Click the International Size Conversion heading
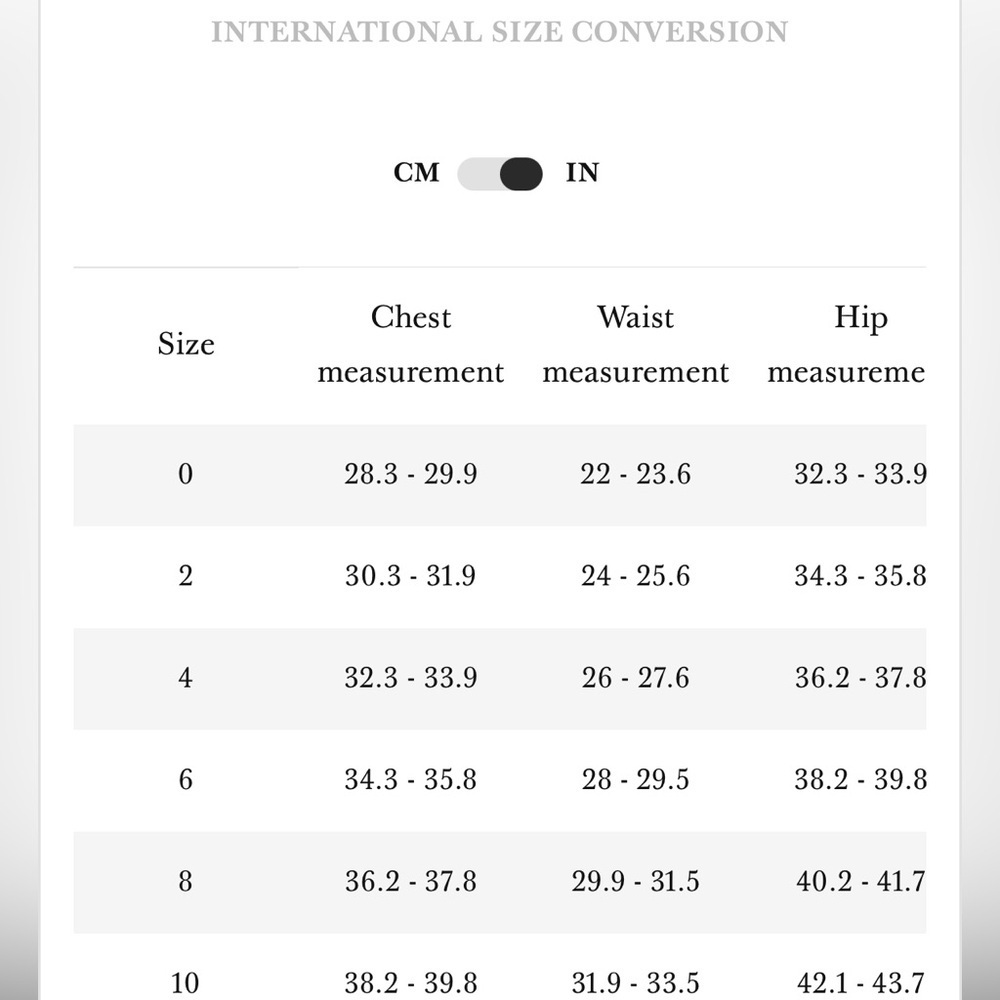This screenshot has height=1000, width=1000. coord(499,32)
